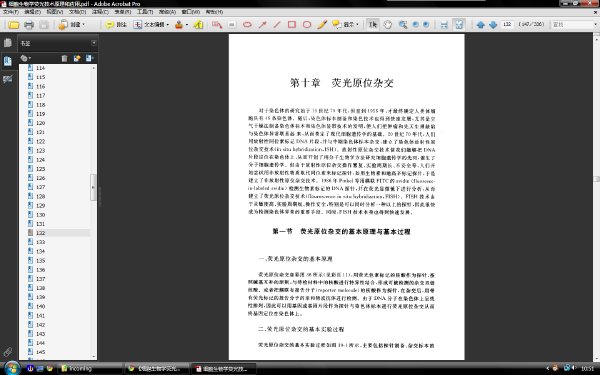The width and height of the screenshot is (600, 375).
Task: Open the File menu
Action: 11,12
